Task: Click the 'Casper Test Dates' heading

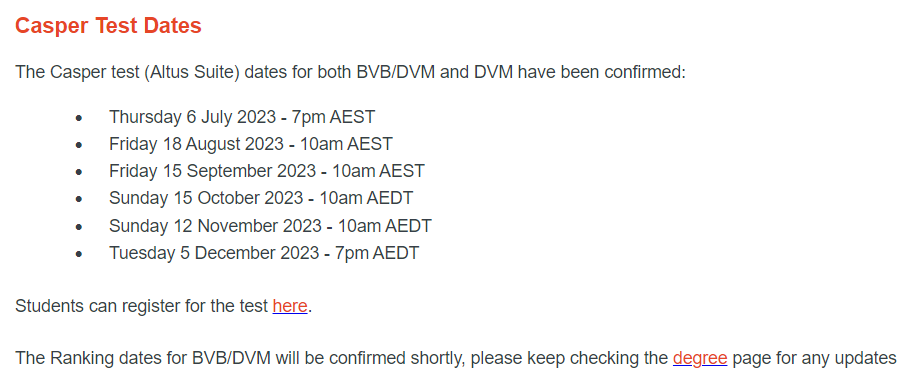Action: coord(108,26)
